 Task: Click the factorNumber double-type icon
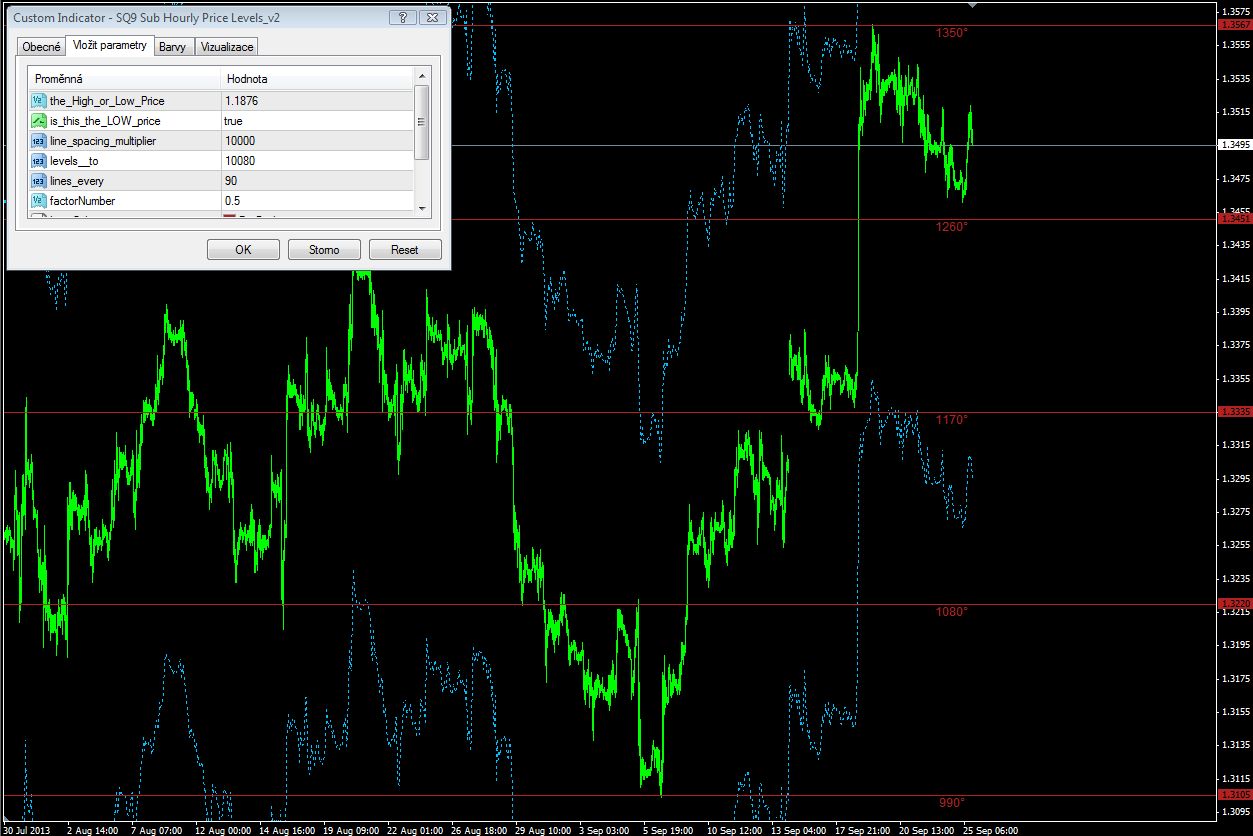click(x=39, y=201)
